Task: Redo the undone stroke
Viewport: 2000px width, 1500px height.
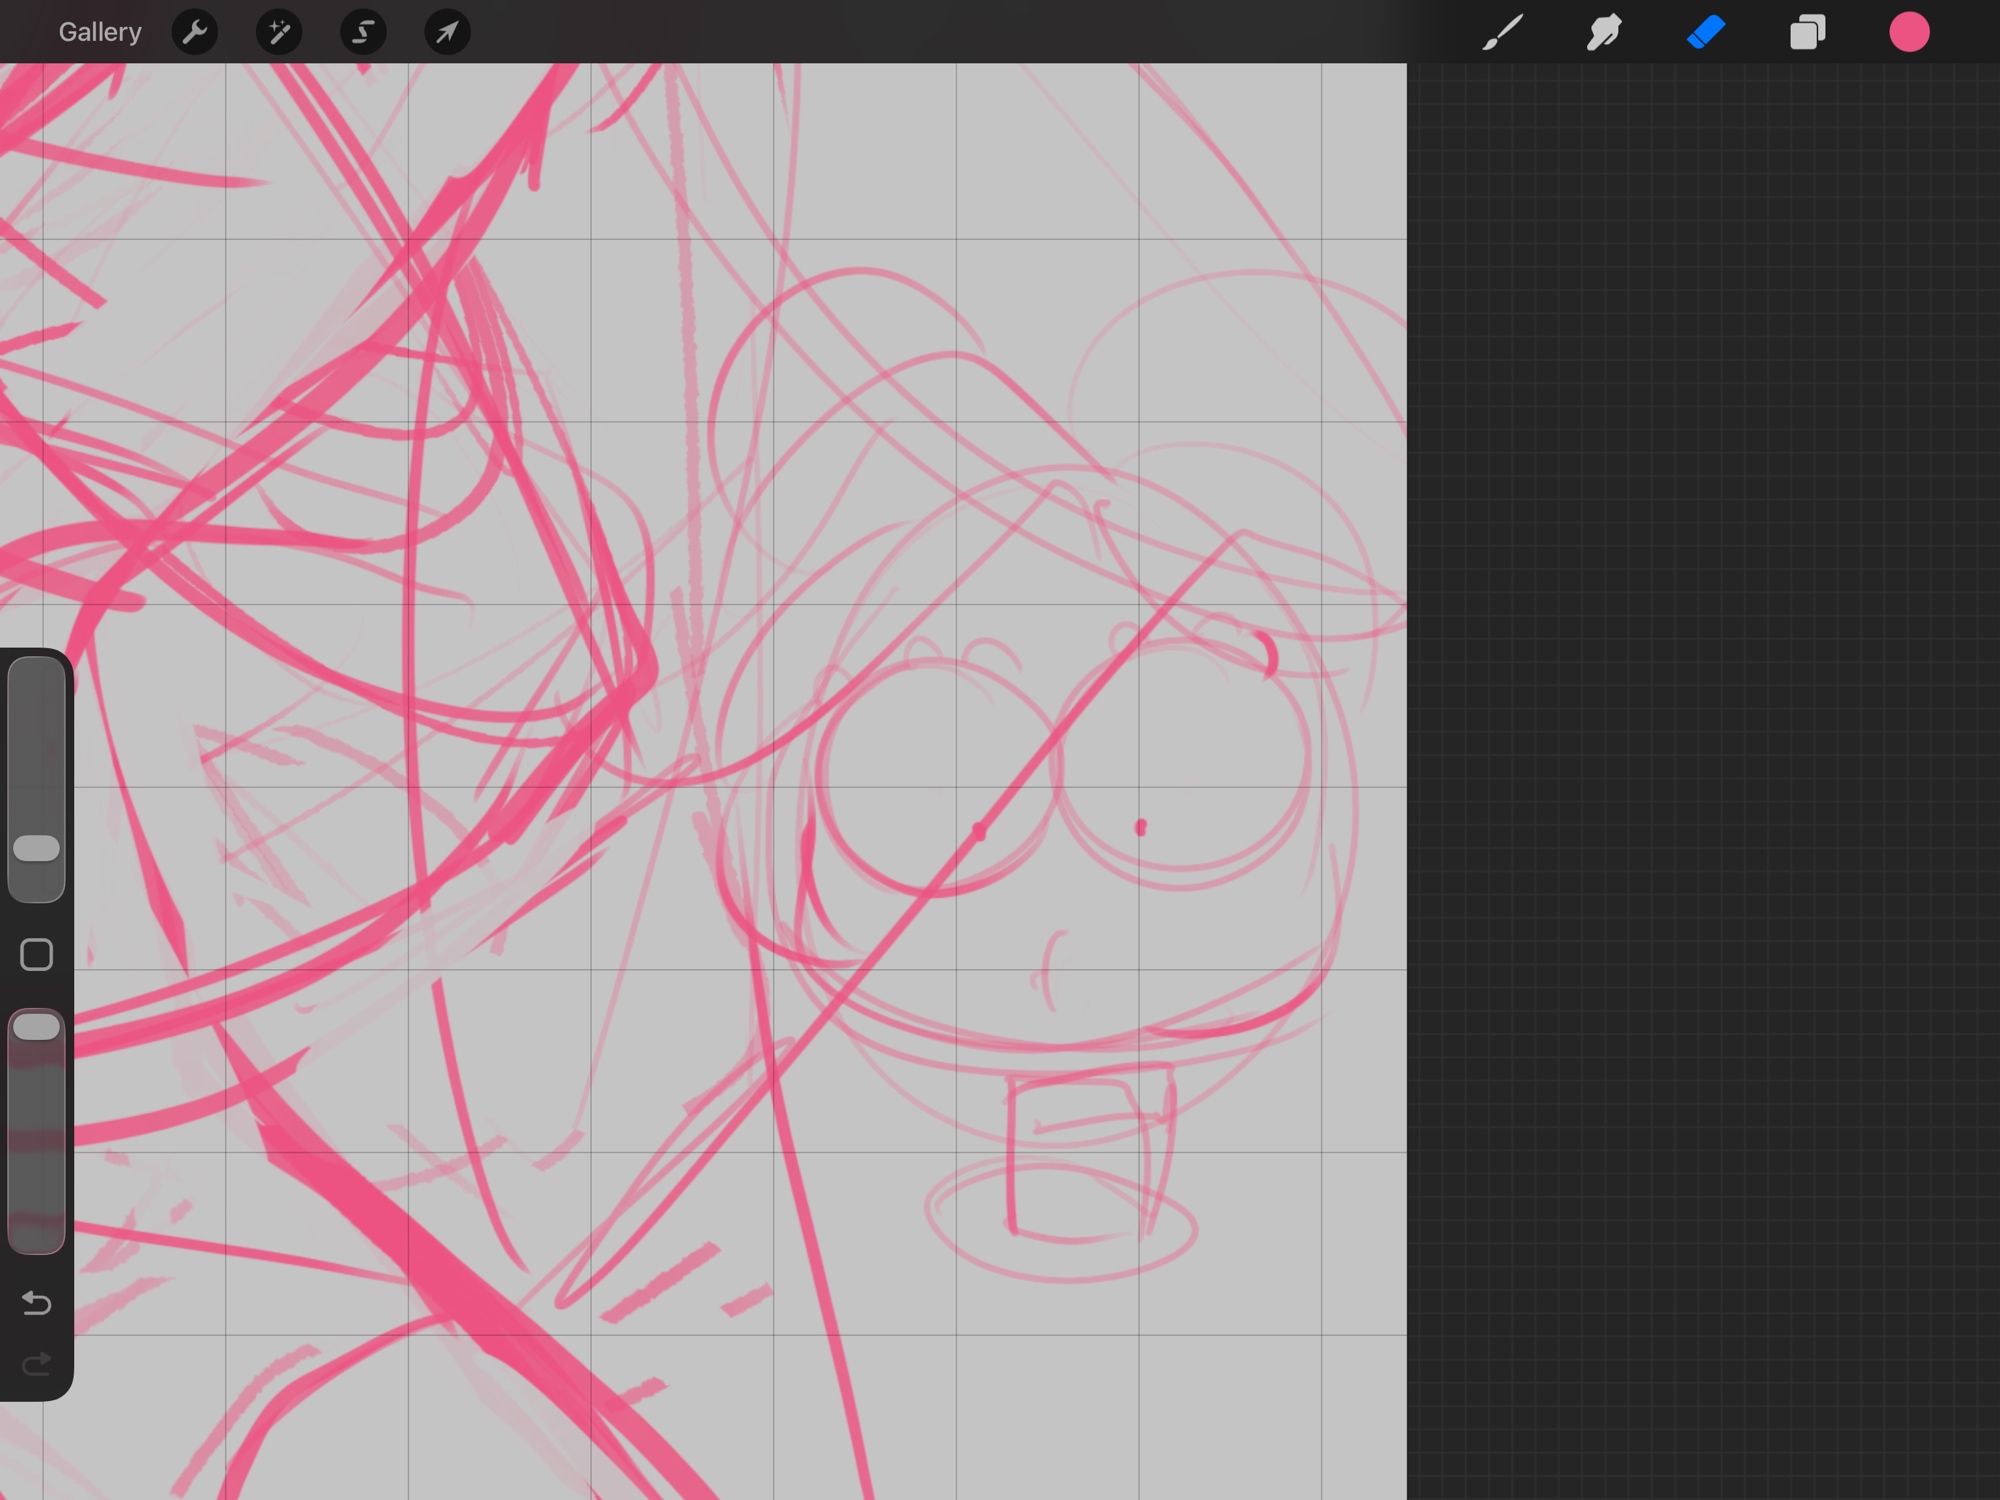Action: tap(37, 1365)
